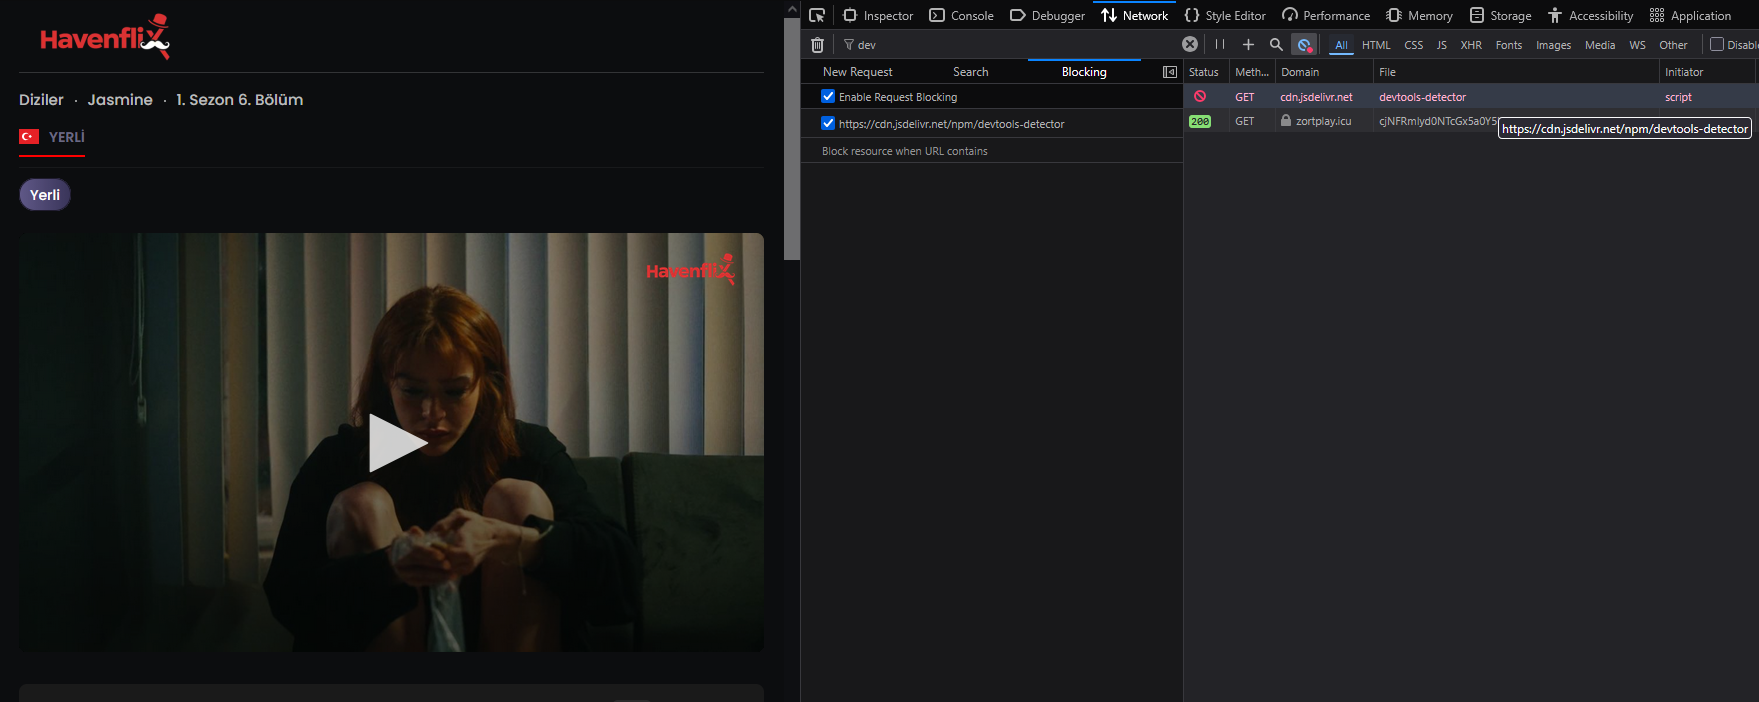Click the blocked URL devtools-detector entry text
This screenshot has width=1759, height=702.
point(951,124)
